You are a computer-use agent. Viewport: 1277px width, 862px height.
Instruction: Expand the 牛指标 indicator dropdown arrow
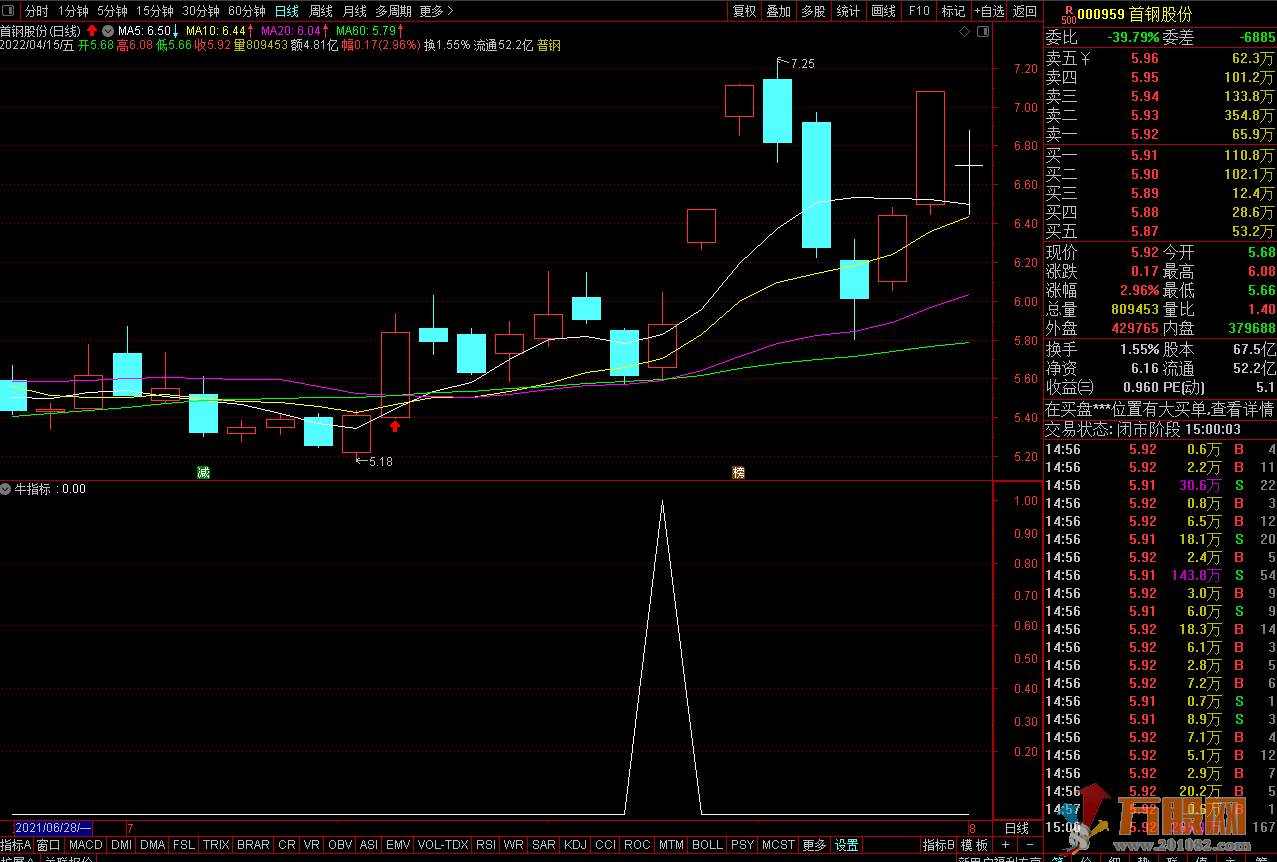coord(6,489)
